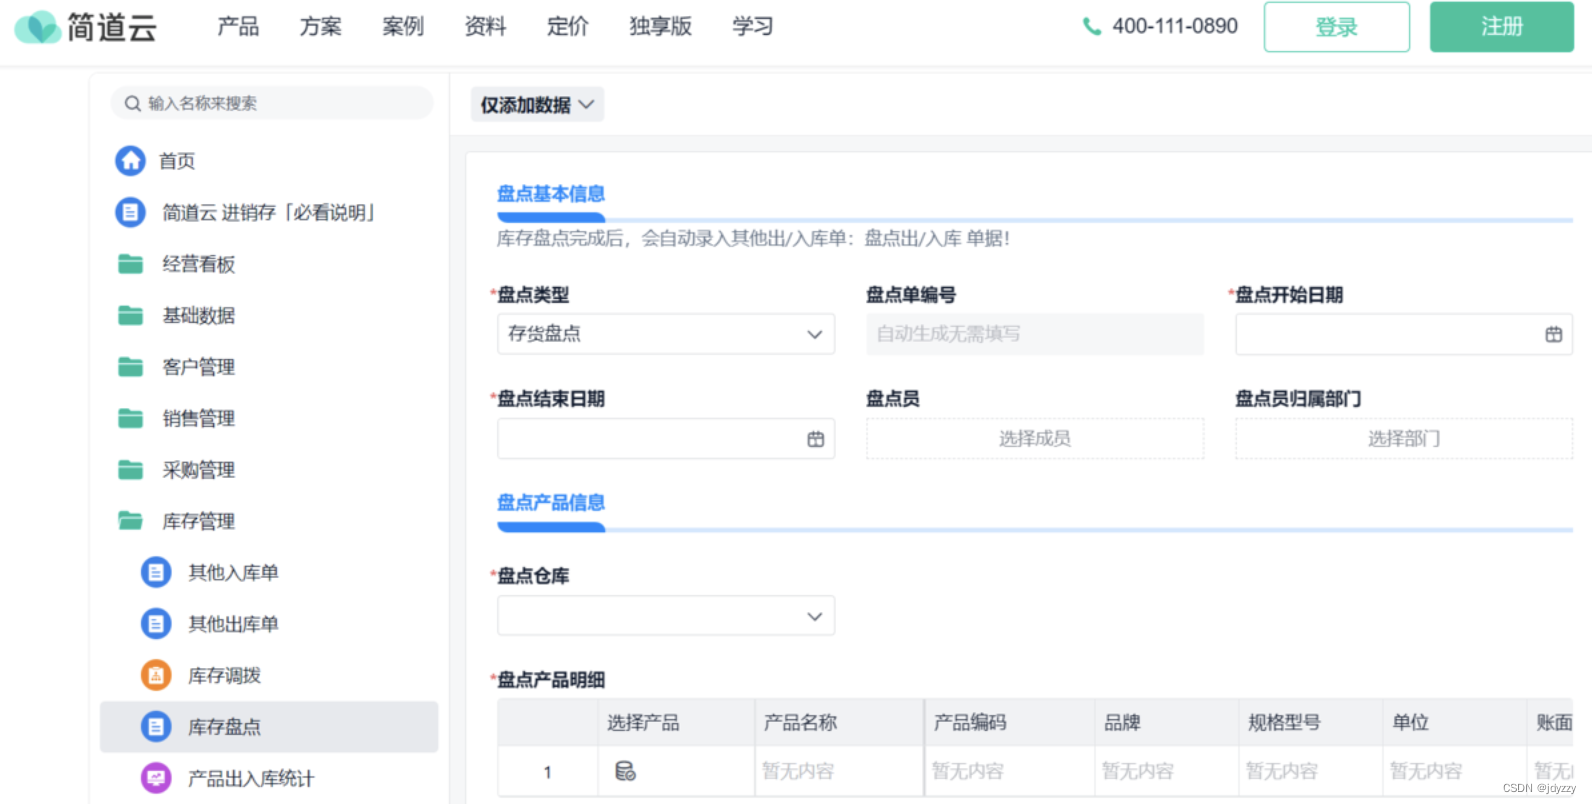
Task: Open the 库存调拨 orange form icon
Action: coord(155,676)
